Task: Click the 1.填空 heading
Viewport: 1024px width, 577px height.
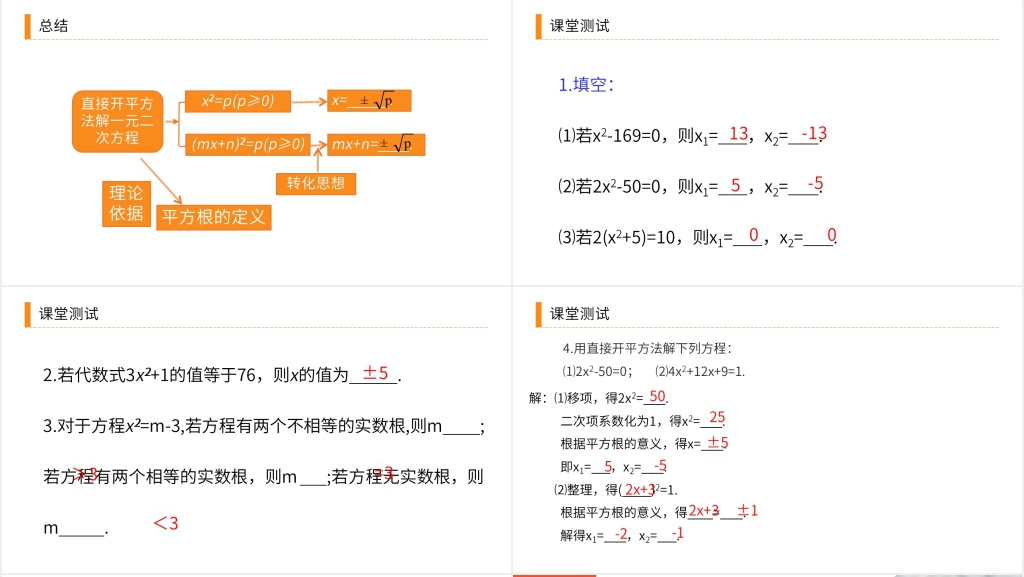Action: coord(586,85)
